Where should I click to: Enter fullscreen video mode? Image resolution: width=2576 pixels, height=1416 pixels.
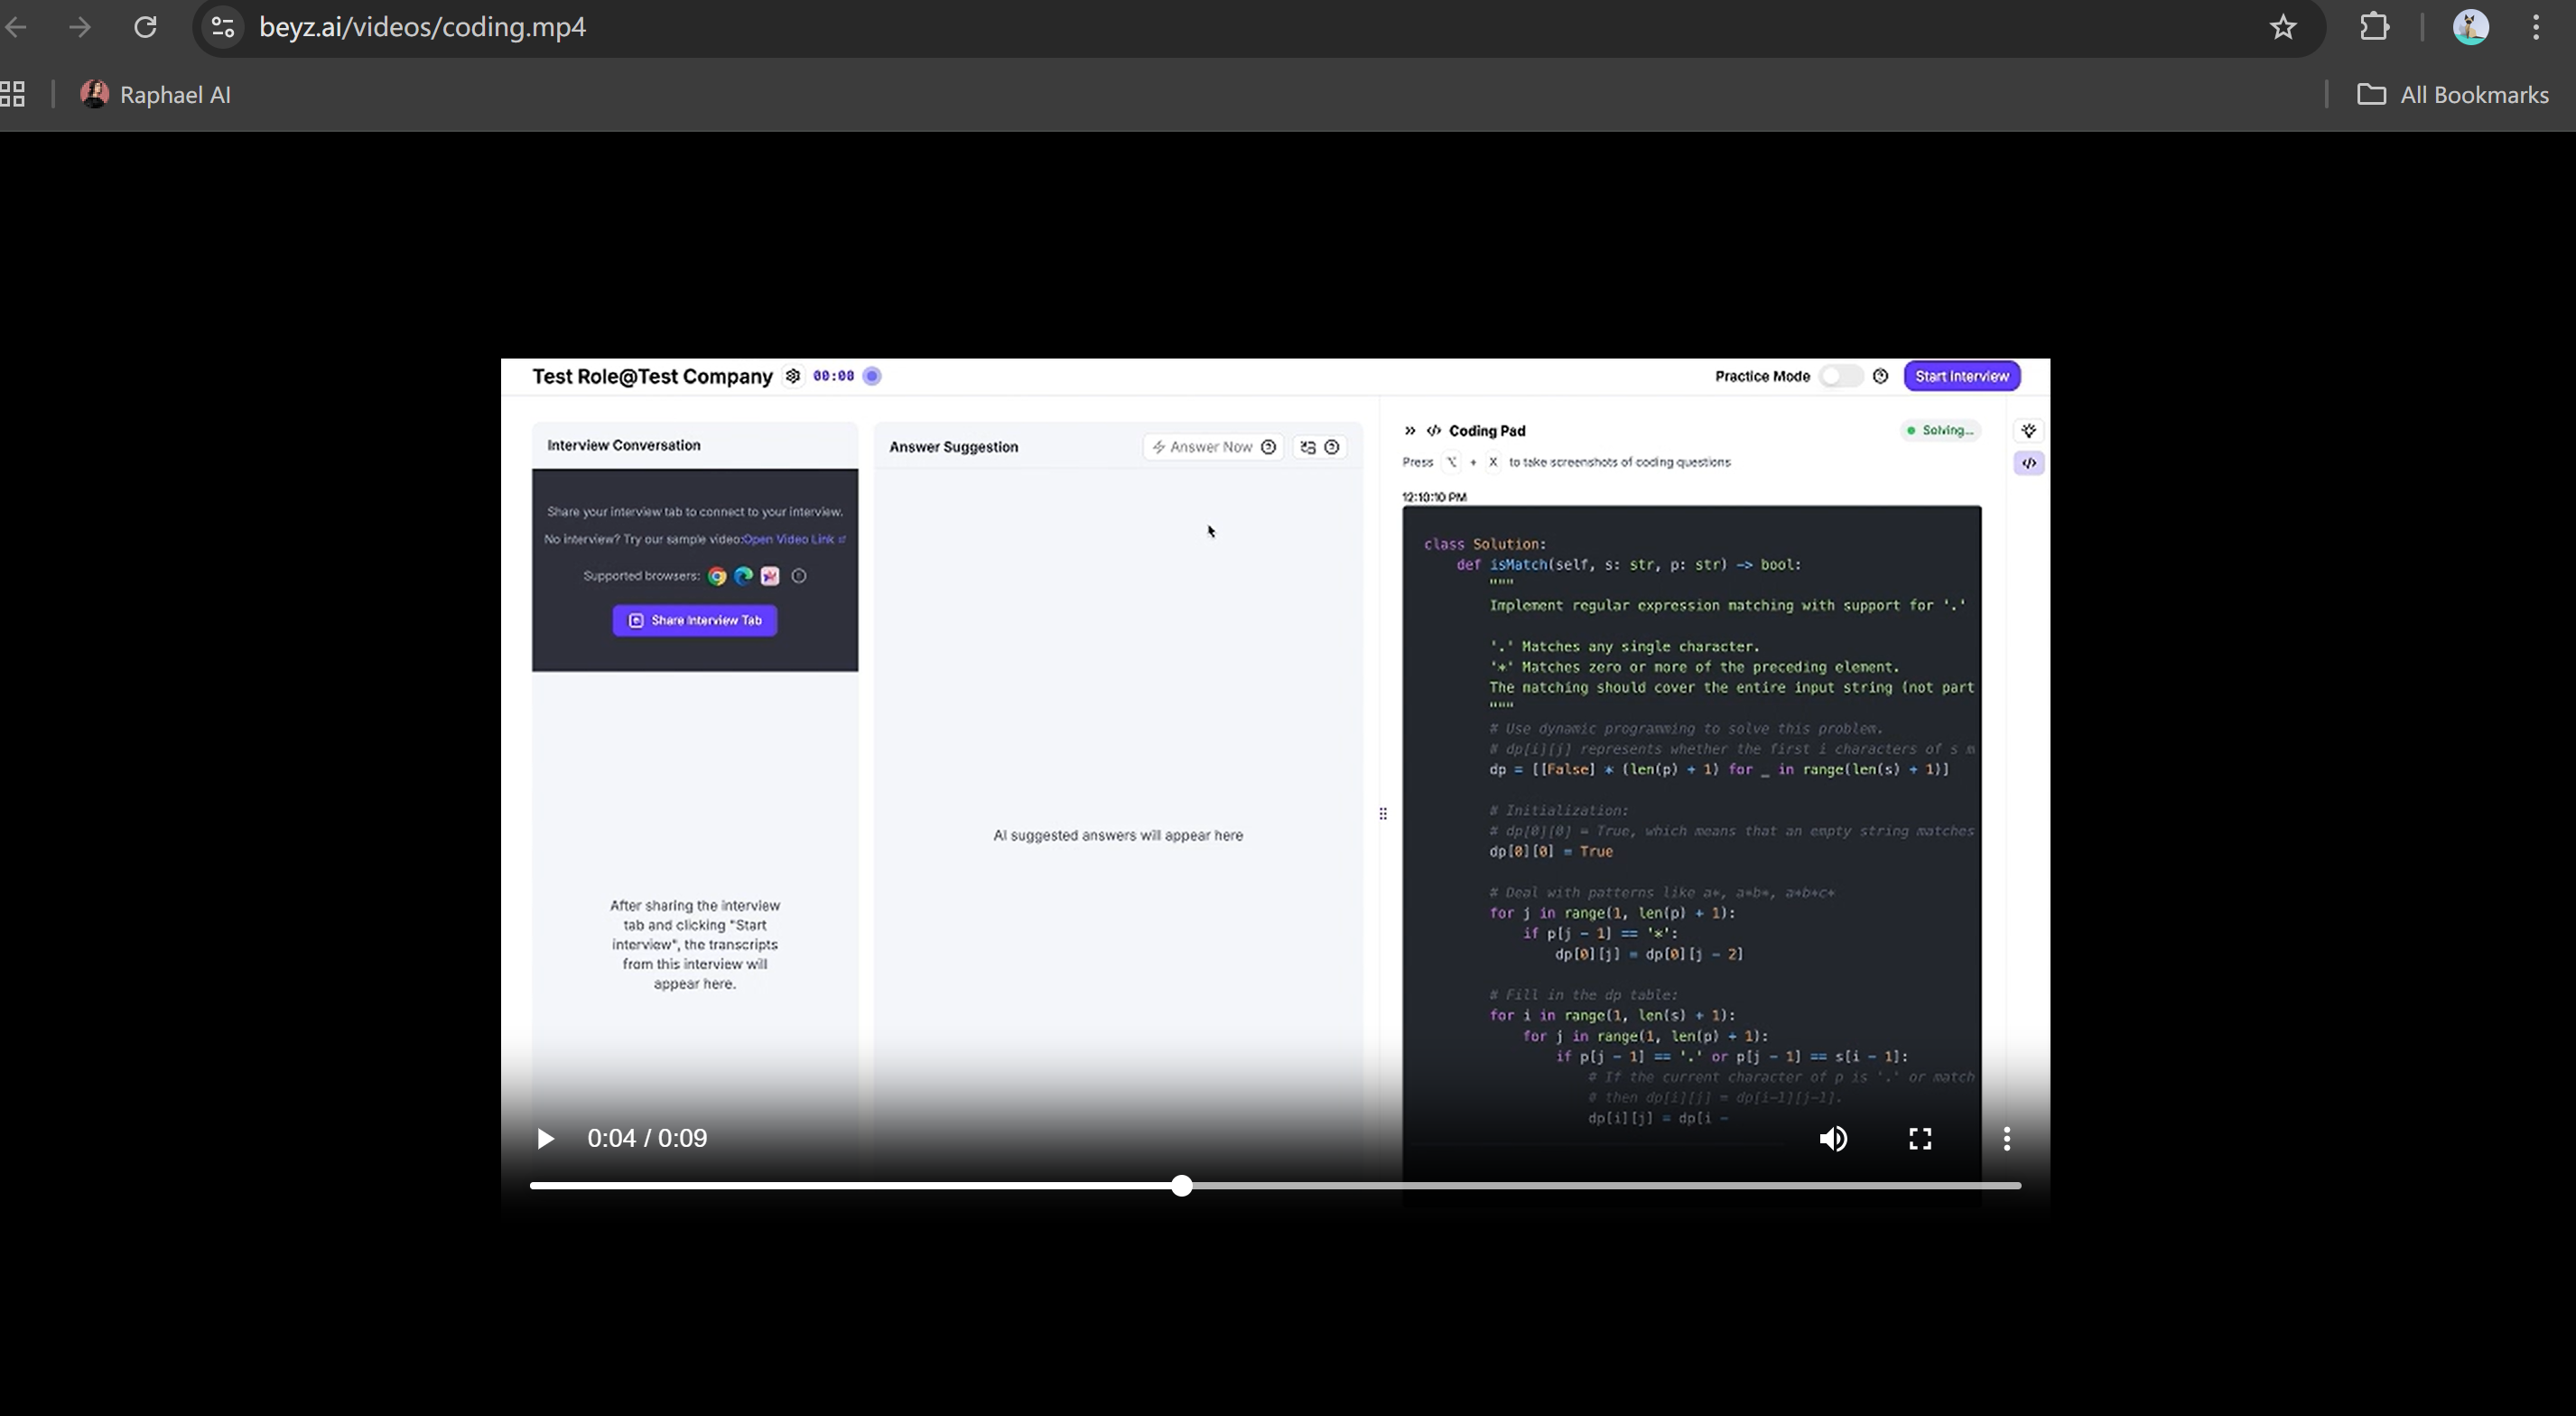(1920, 1139)
